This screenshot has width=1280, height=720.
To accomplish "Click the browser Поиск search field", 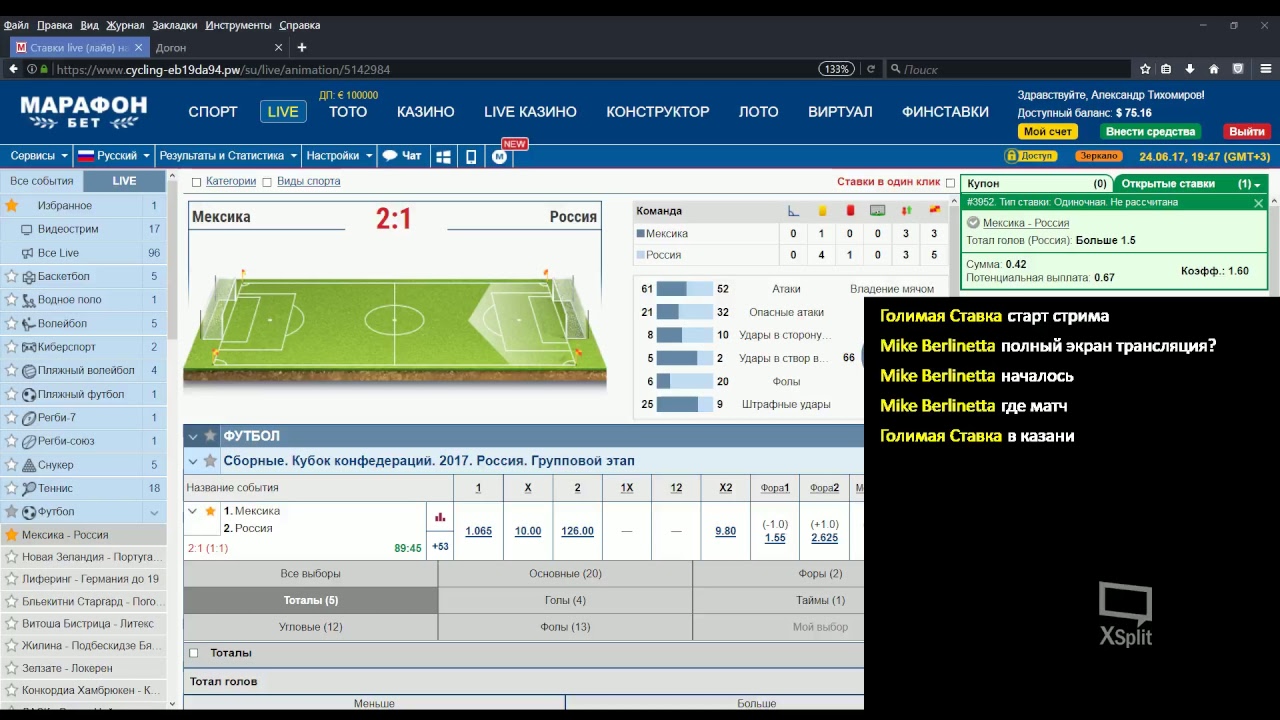I will (x=1010, y=69).
